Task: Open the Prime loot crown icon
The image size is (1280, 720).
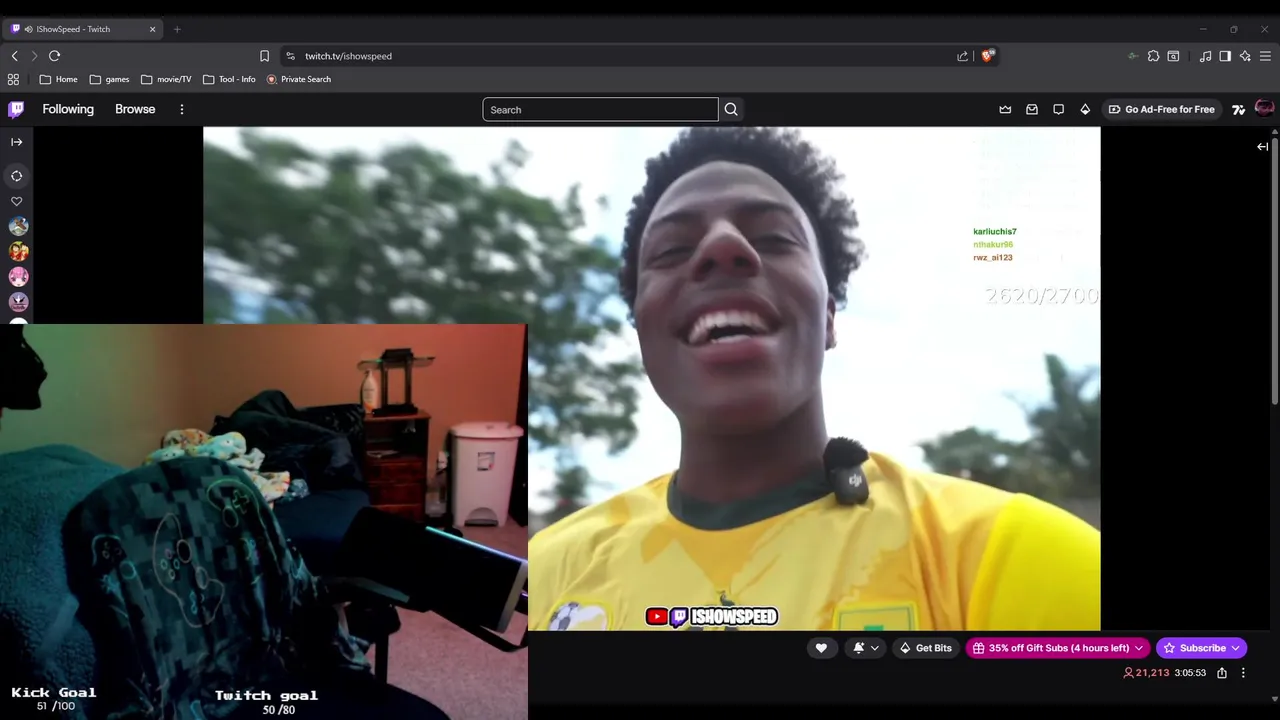Action: pos(1005,109)
